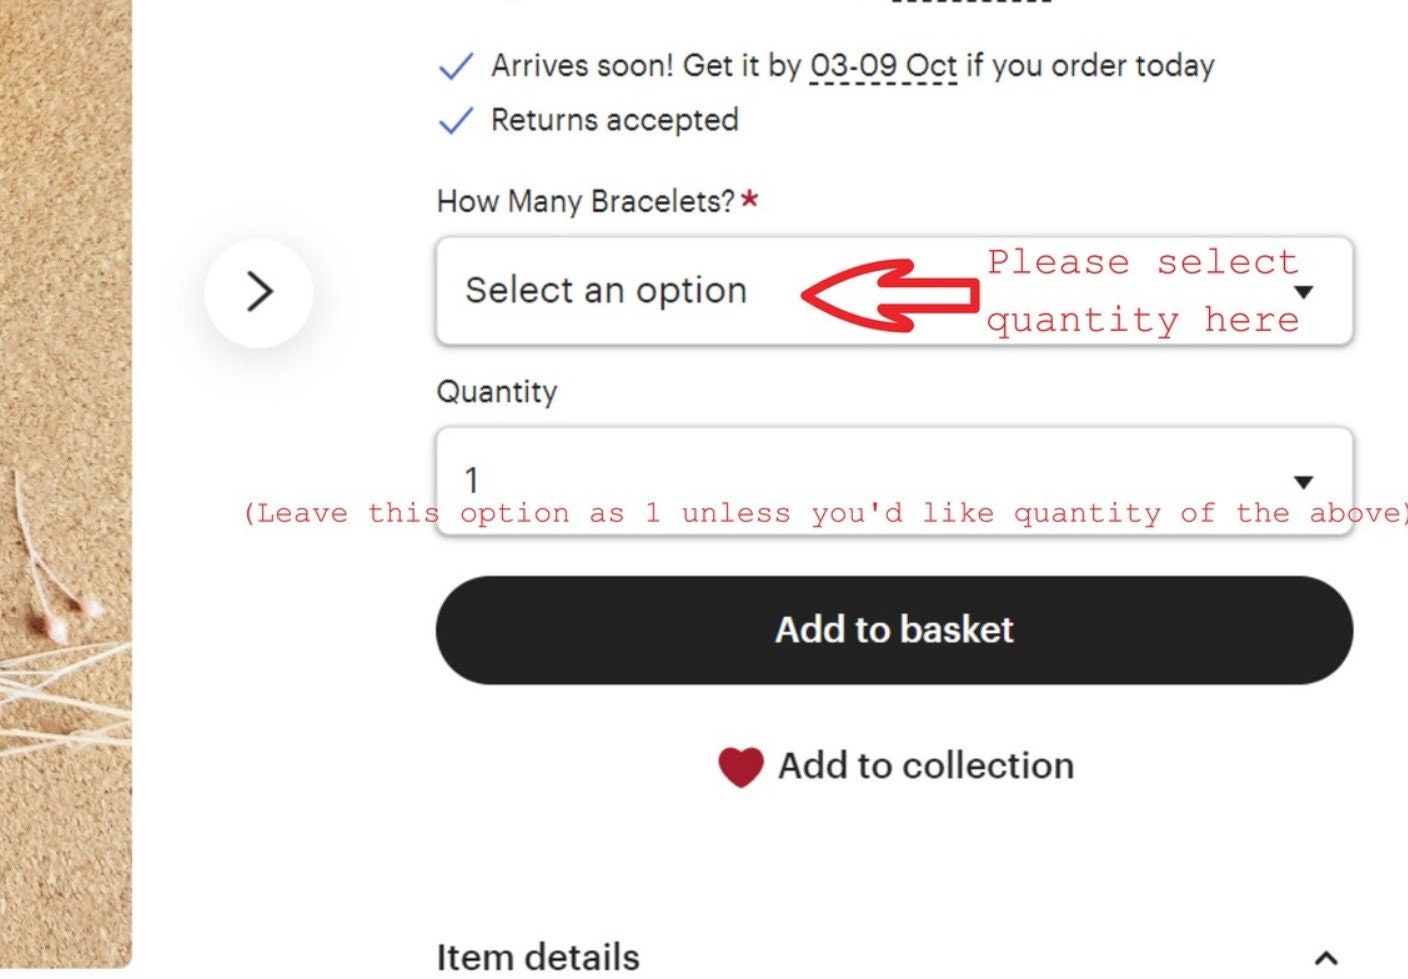Collapse the Item details section chevron
Viewport: 1408px width, 979px height.
click(x=1326, y=958)
